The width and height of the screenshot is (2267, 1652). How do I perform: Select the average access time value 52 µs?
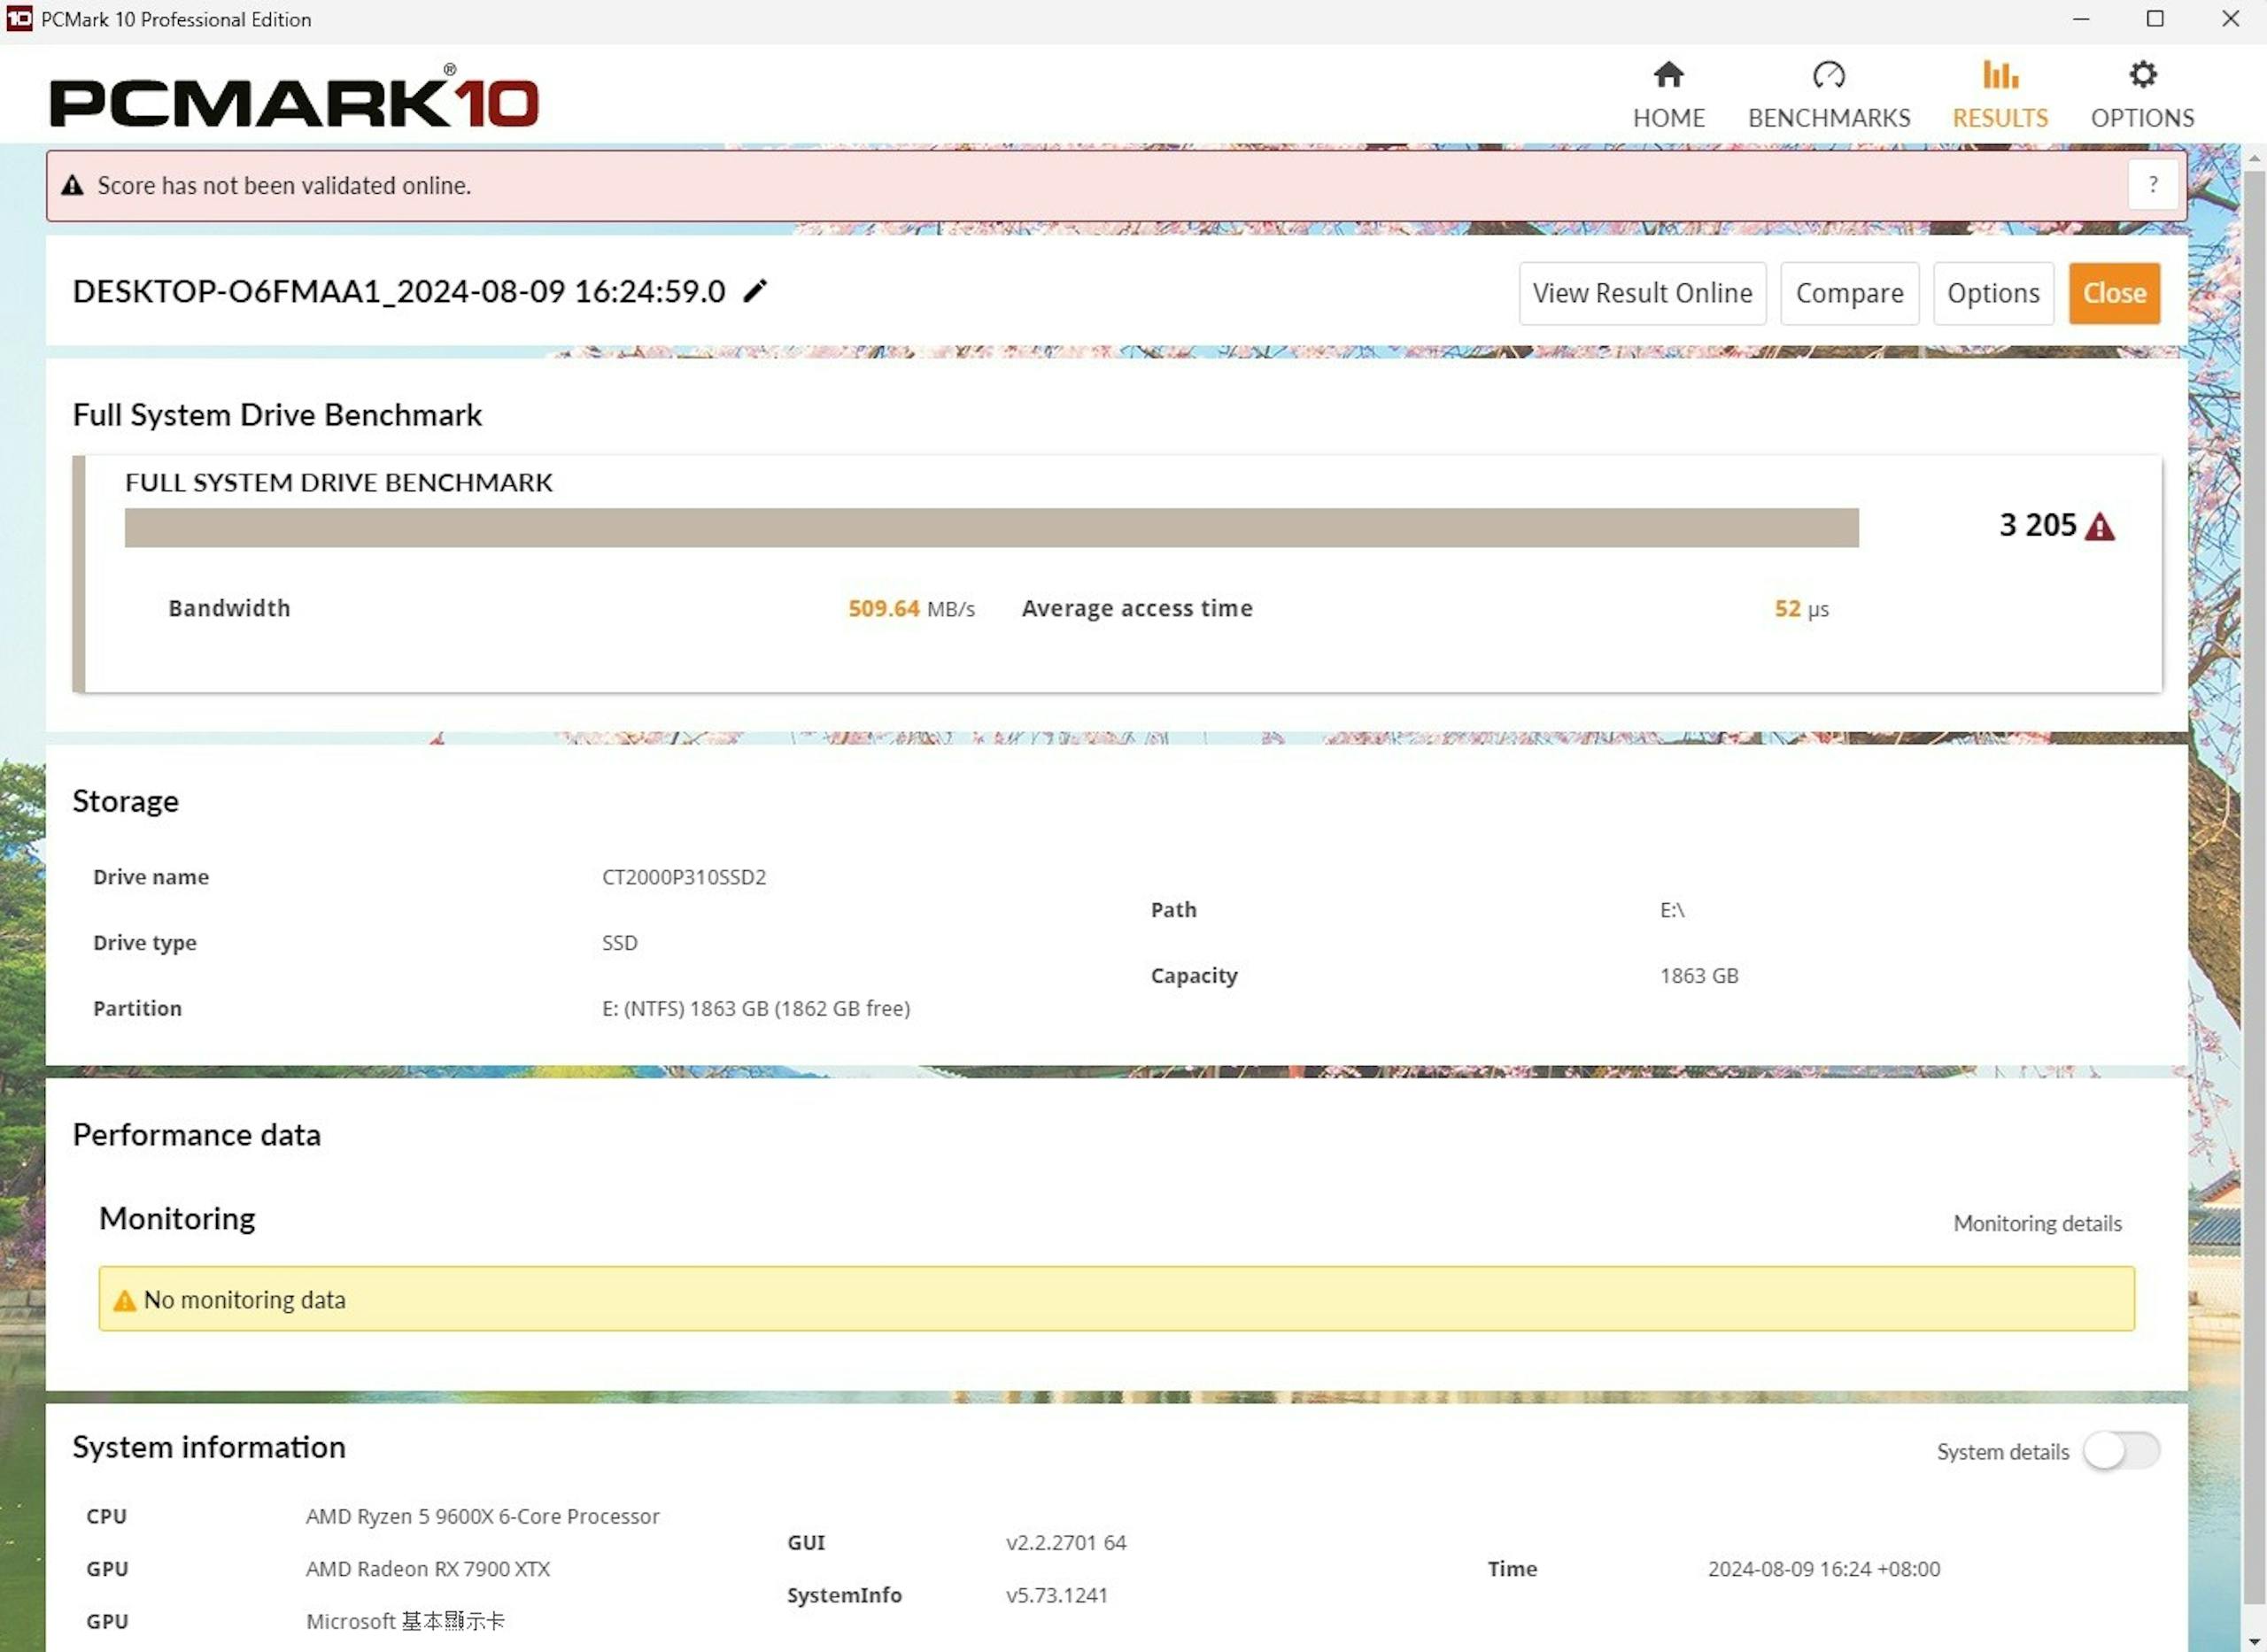1801,608
